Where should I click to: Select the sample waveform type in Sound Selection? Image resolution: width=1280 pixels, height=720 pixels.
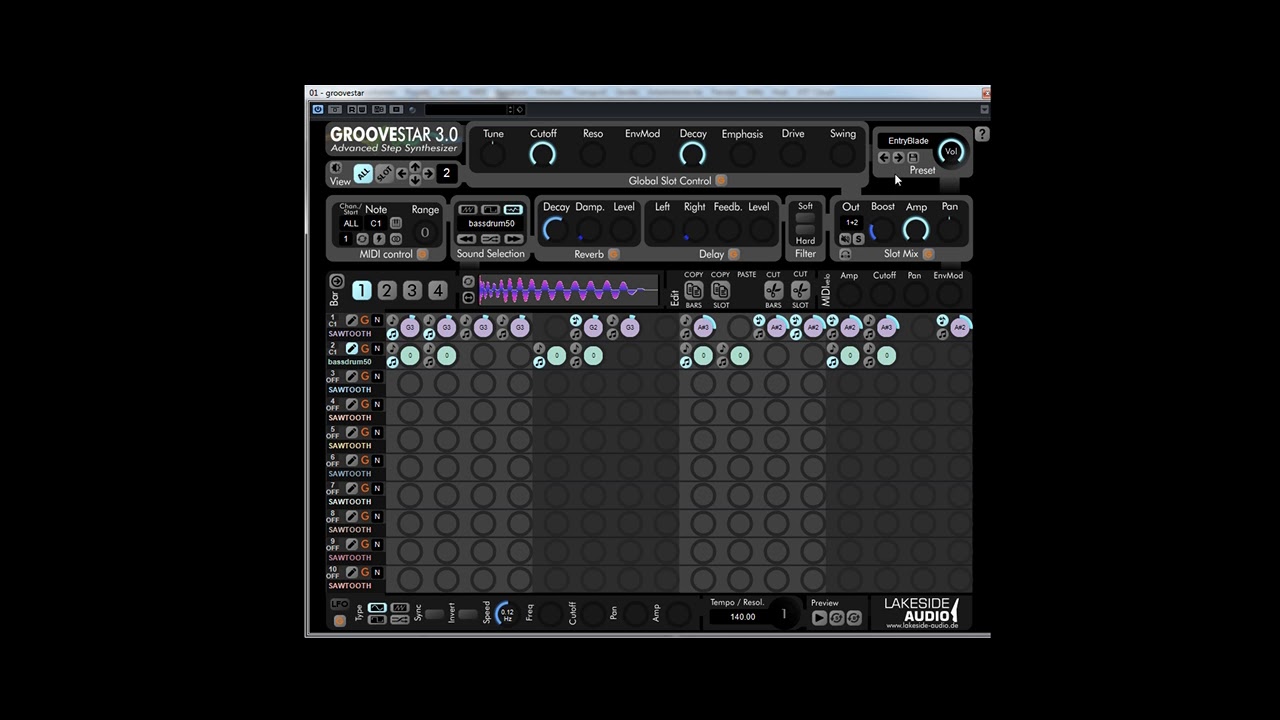pos(513,209)
